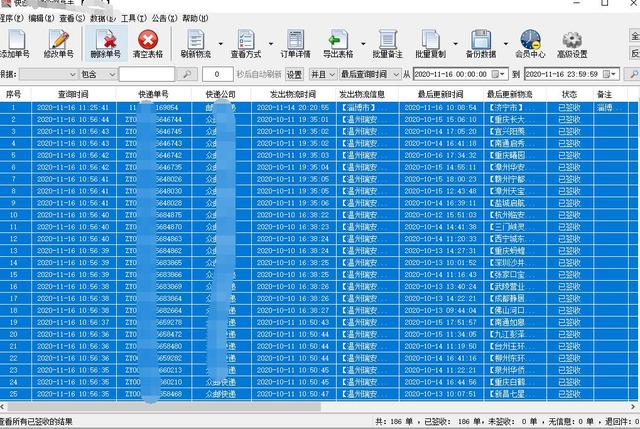Screen dimensions: 640x429
Task: Click the 众邮快递 cell in row 25
Action: 221,394
